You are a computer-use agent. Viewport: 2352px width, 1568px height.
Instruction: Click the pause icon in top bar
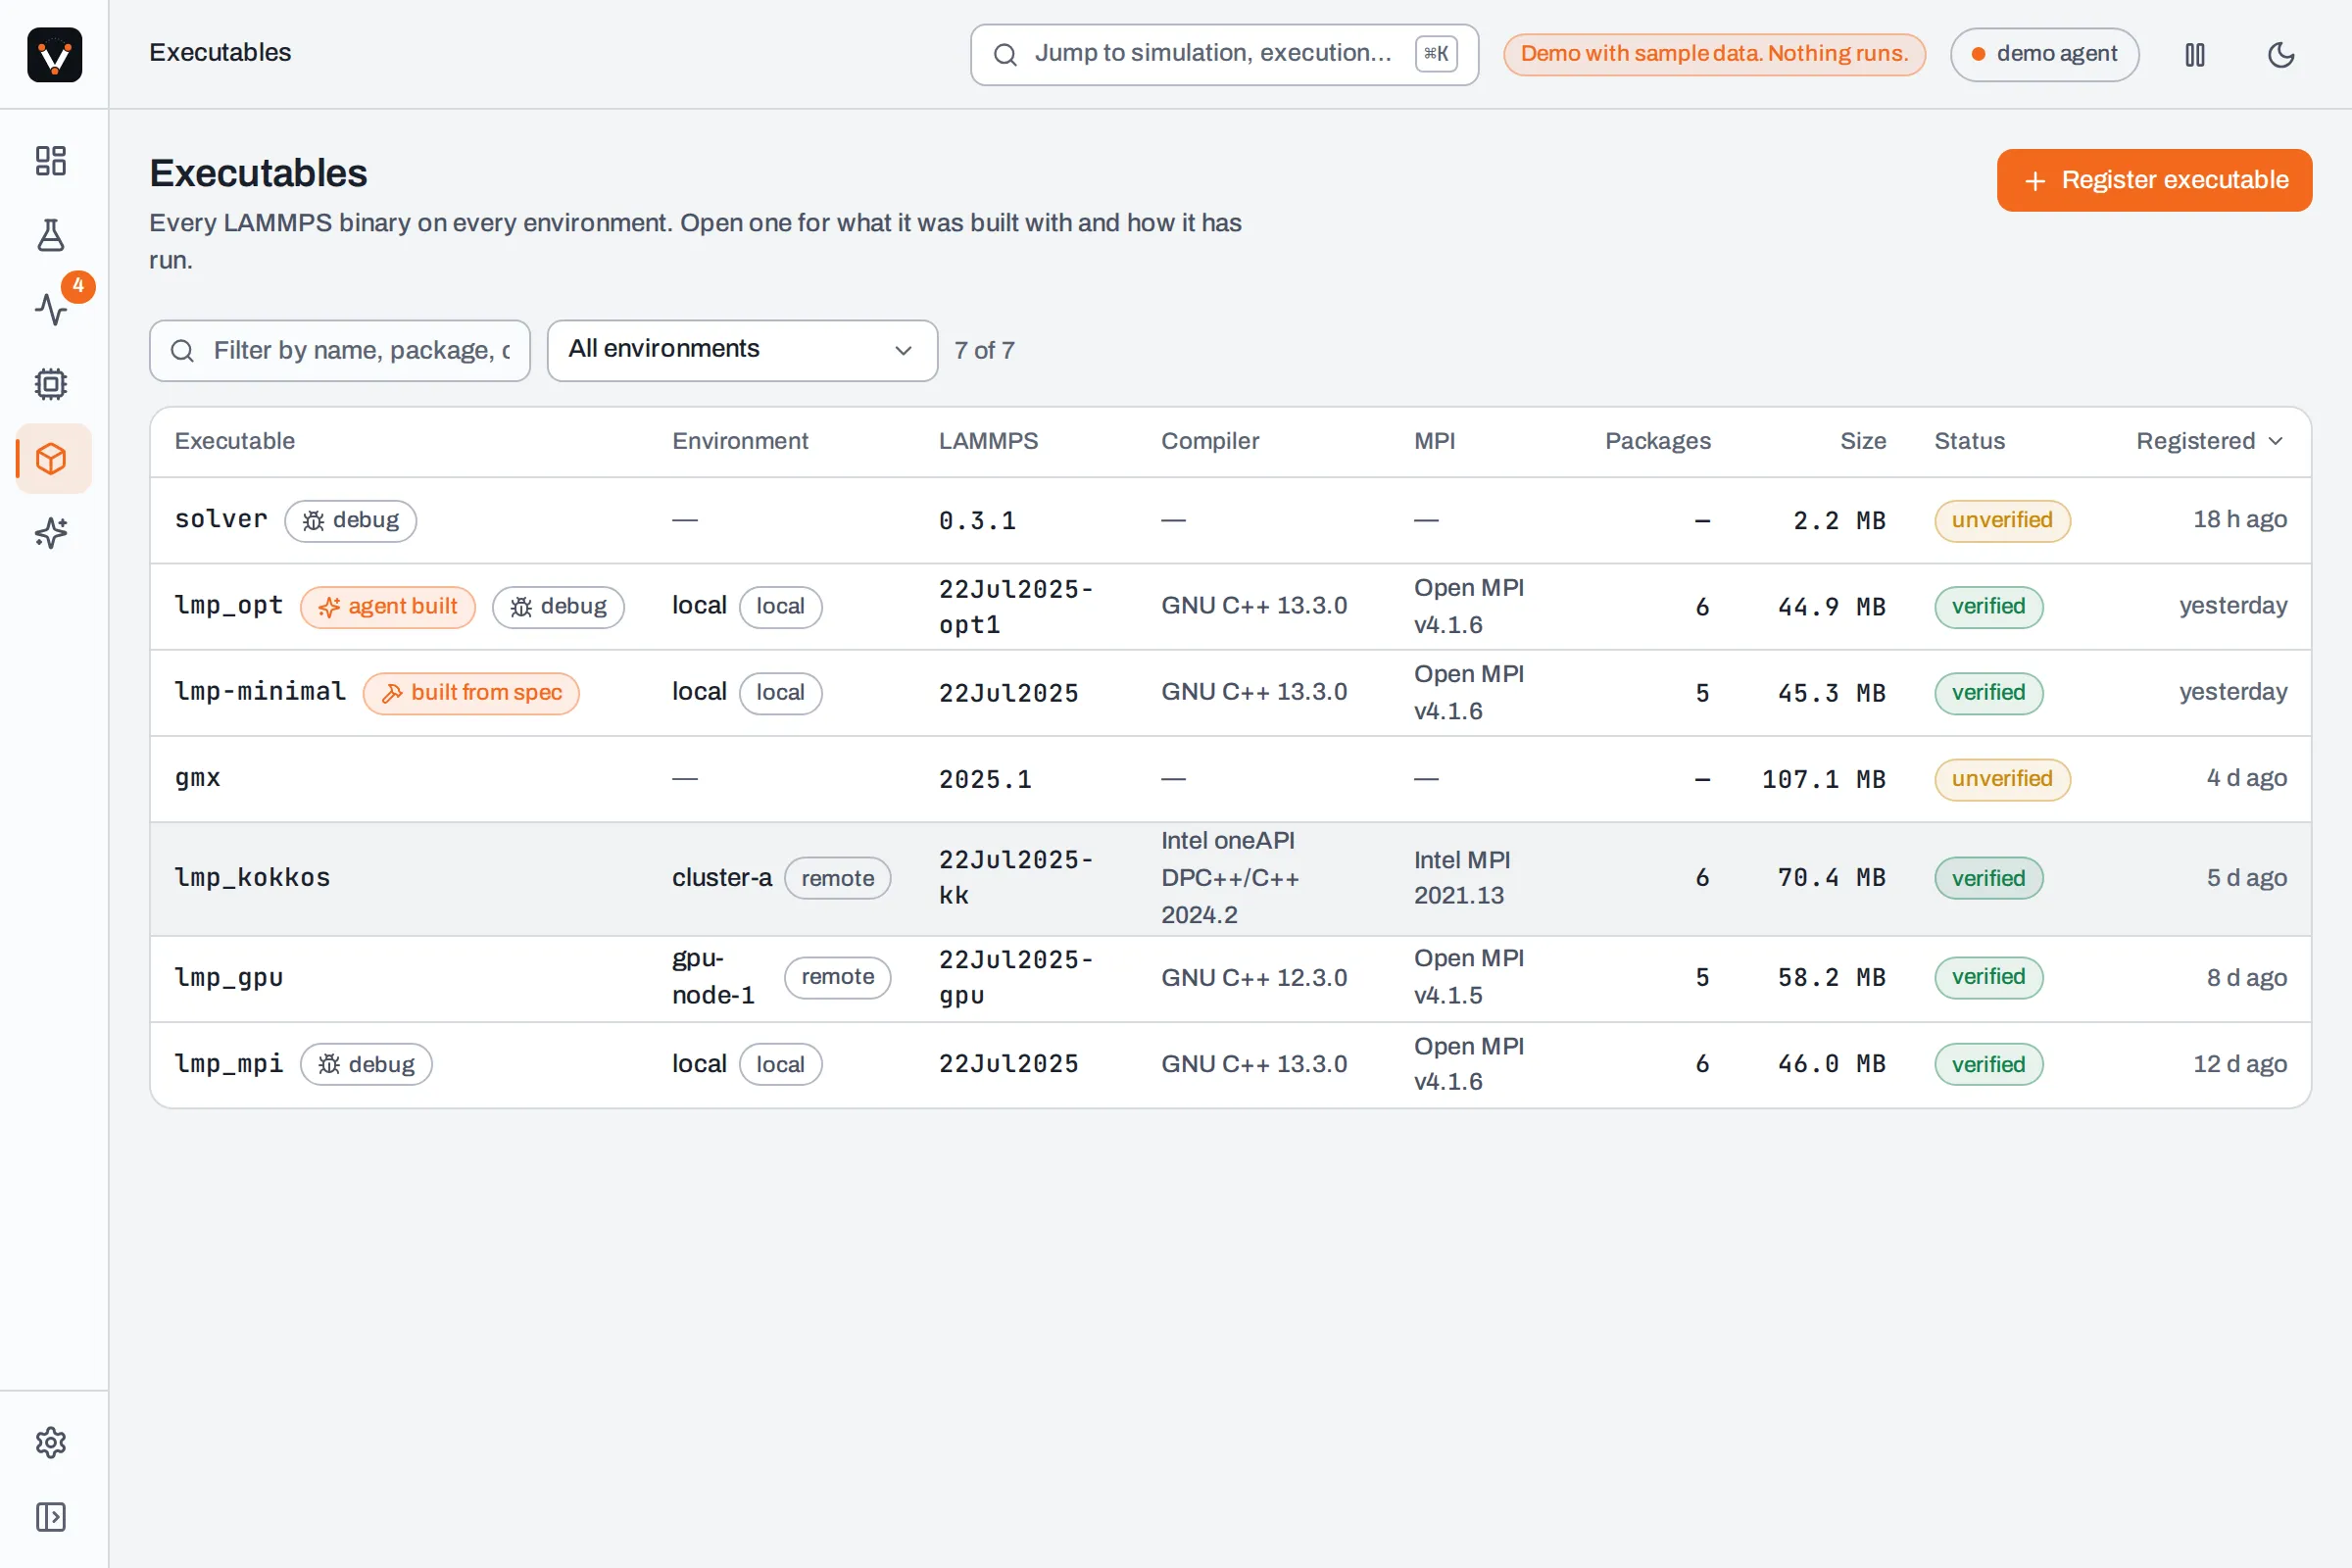tap(2195, 54)
